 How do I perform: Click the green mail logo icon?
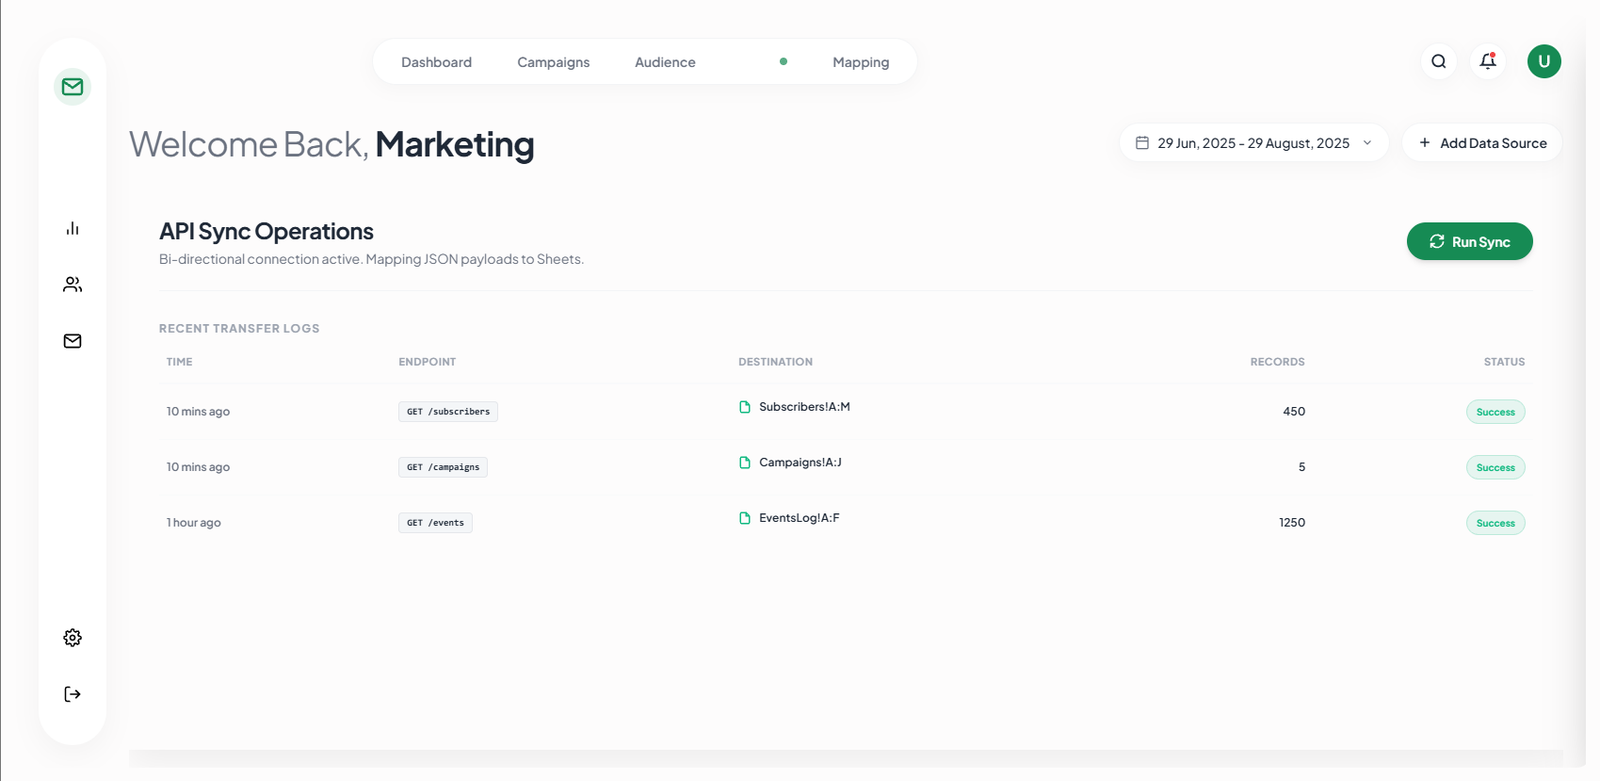(x=72, y=87)
